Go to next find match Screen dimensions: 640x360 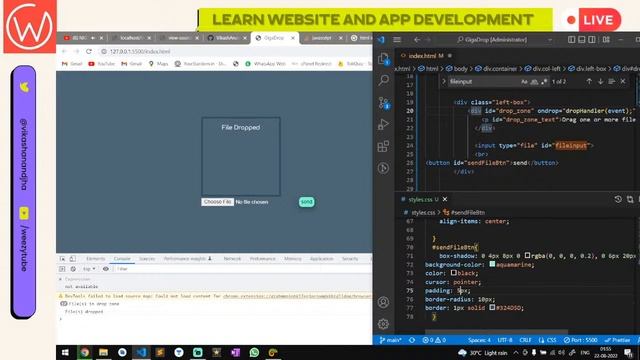600,82
